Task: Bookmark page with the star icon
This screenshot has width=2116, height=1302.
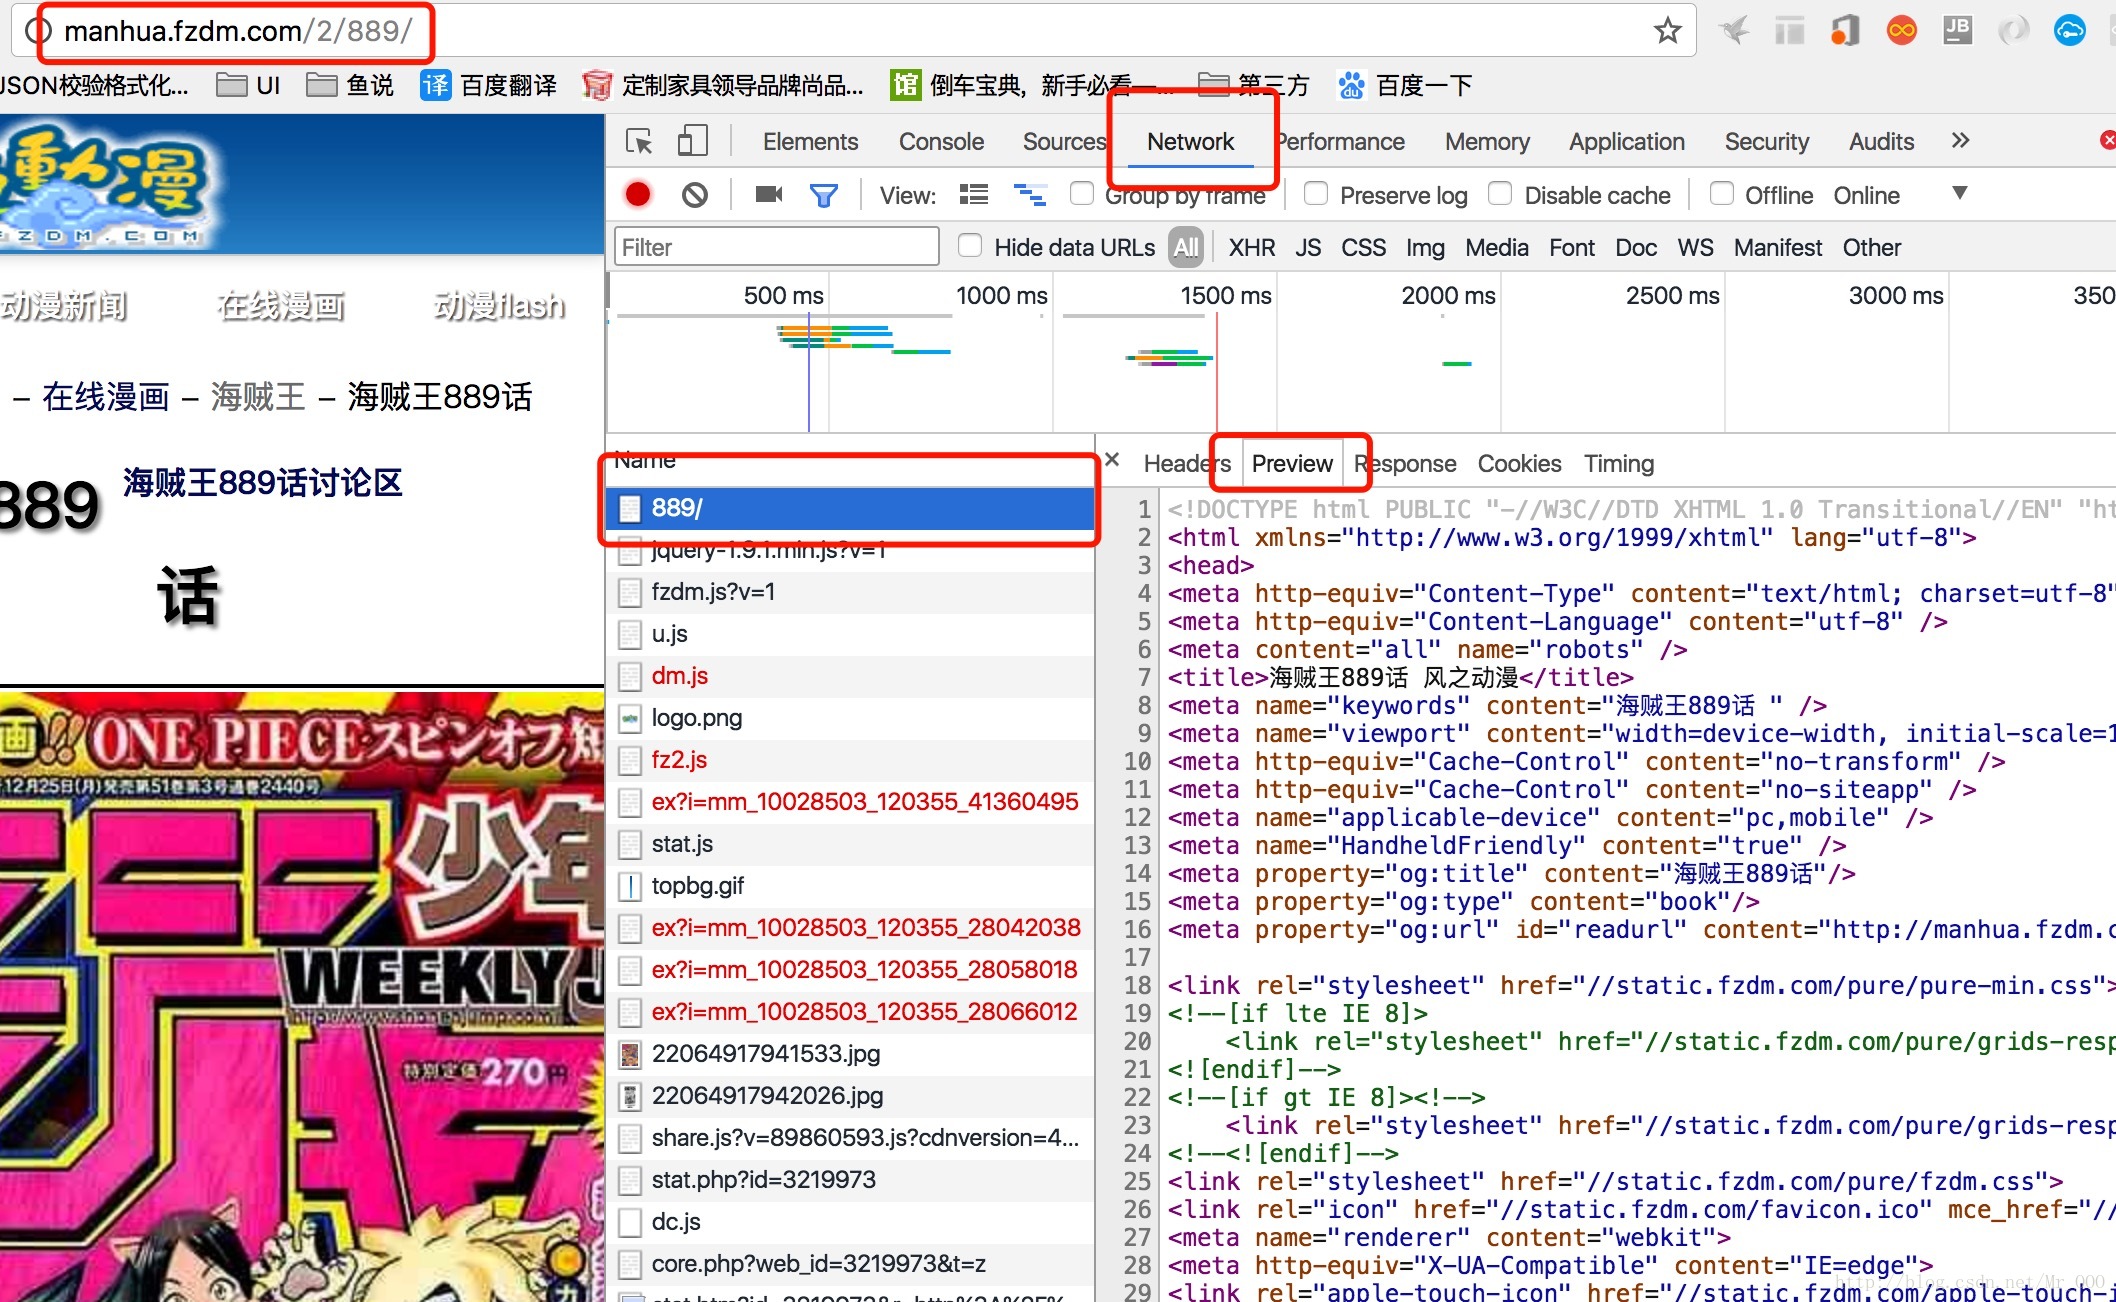Action: pyautogui.click(x=1667, y=31)
